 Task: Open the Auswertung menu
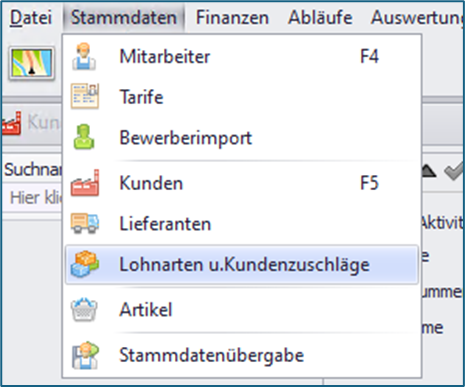(x=418, y=17)
